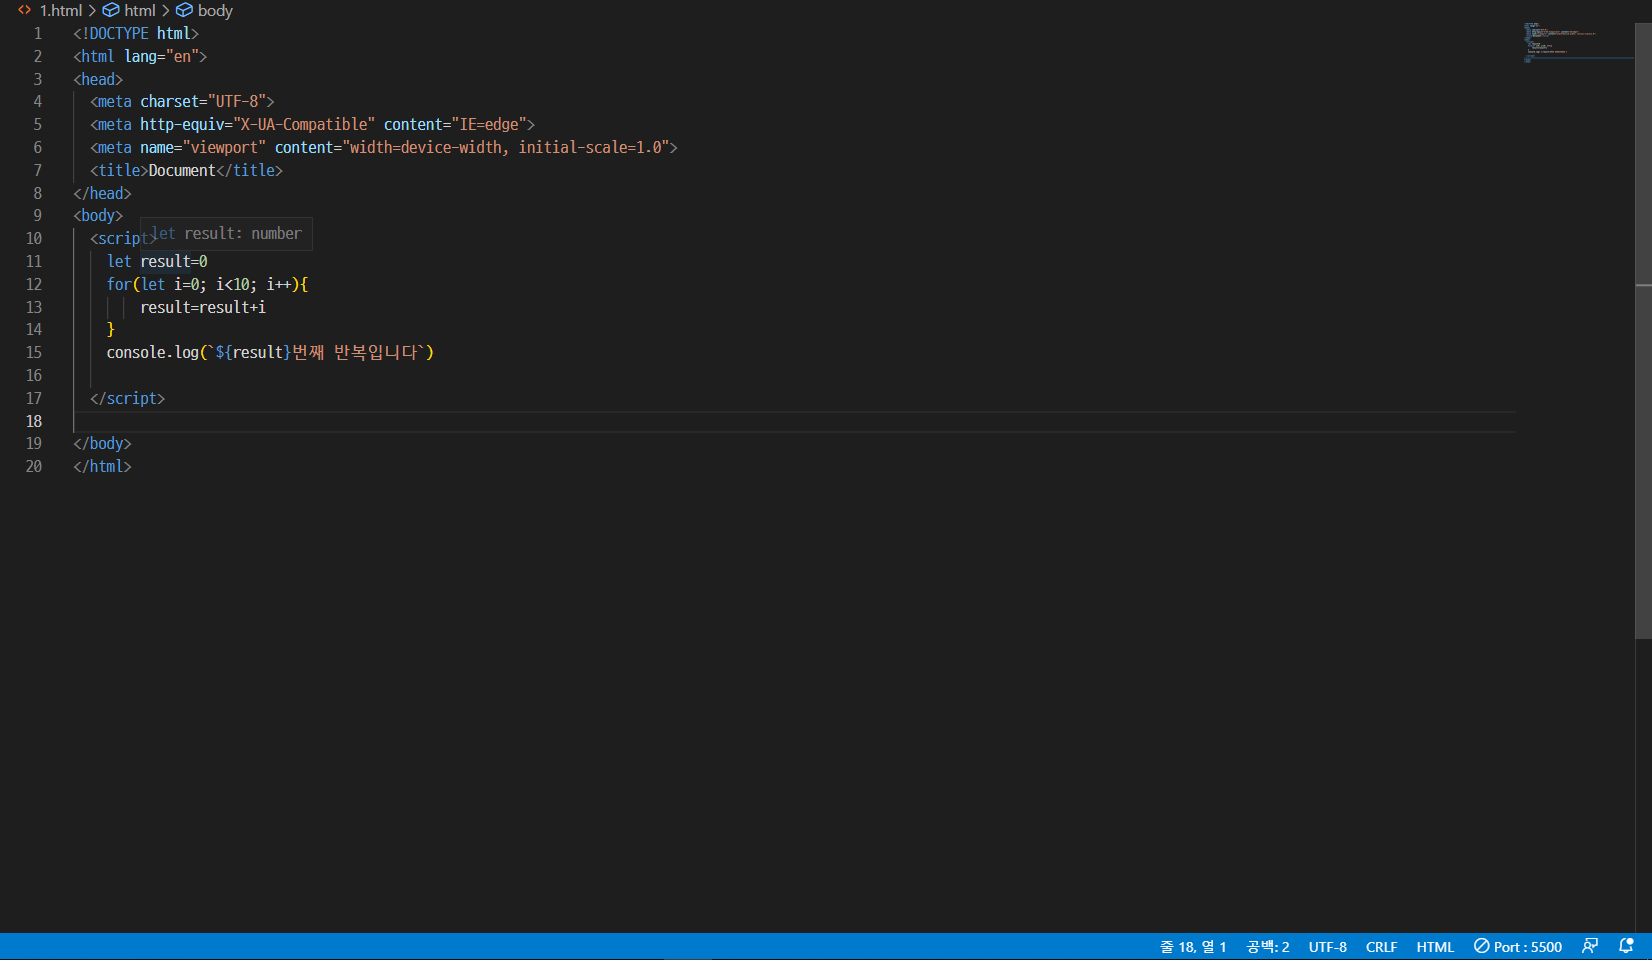
Task: Click the closing </body> tag
Action: [x=102, y=443]
